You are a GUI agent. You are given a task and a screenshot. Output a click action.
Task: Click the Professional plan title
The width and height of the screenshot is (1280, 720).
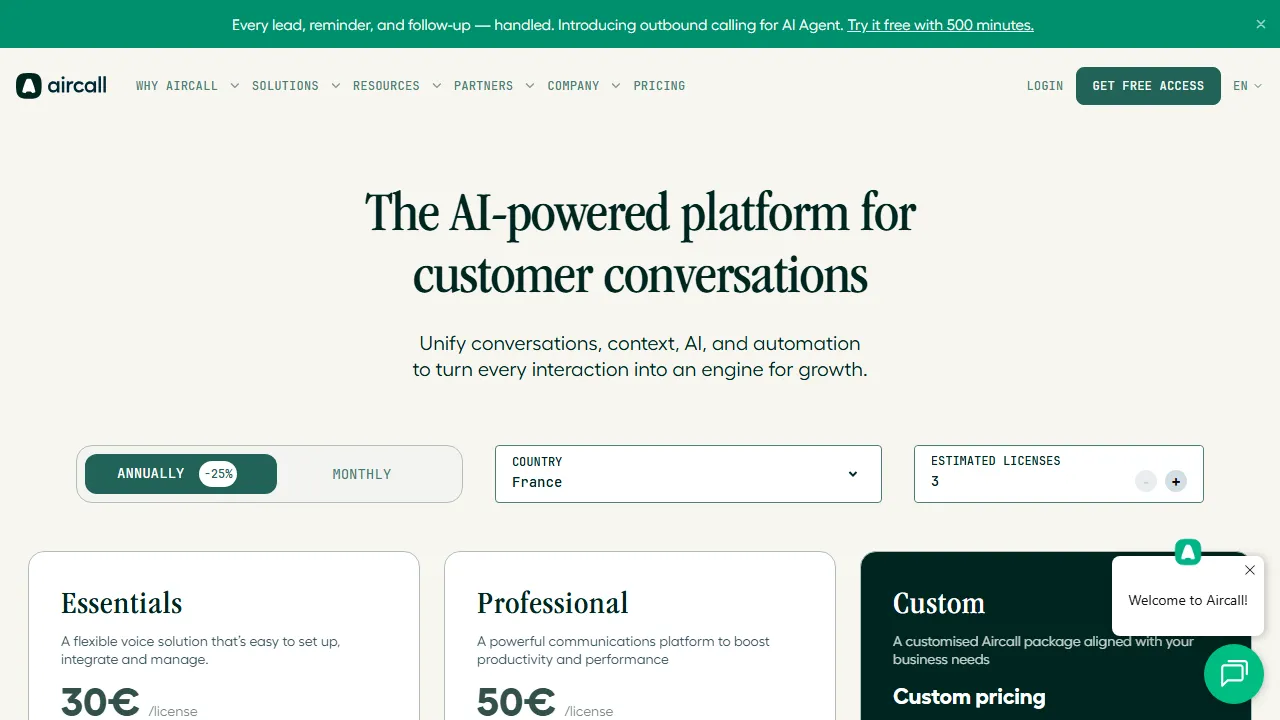pos(553,603)
